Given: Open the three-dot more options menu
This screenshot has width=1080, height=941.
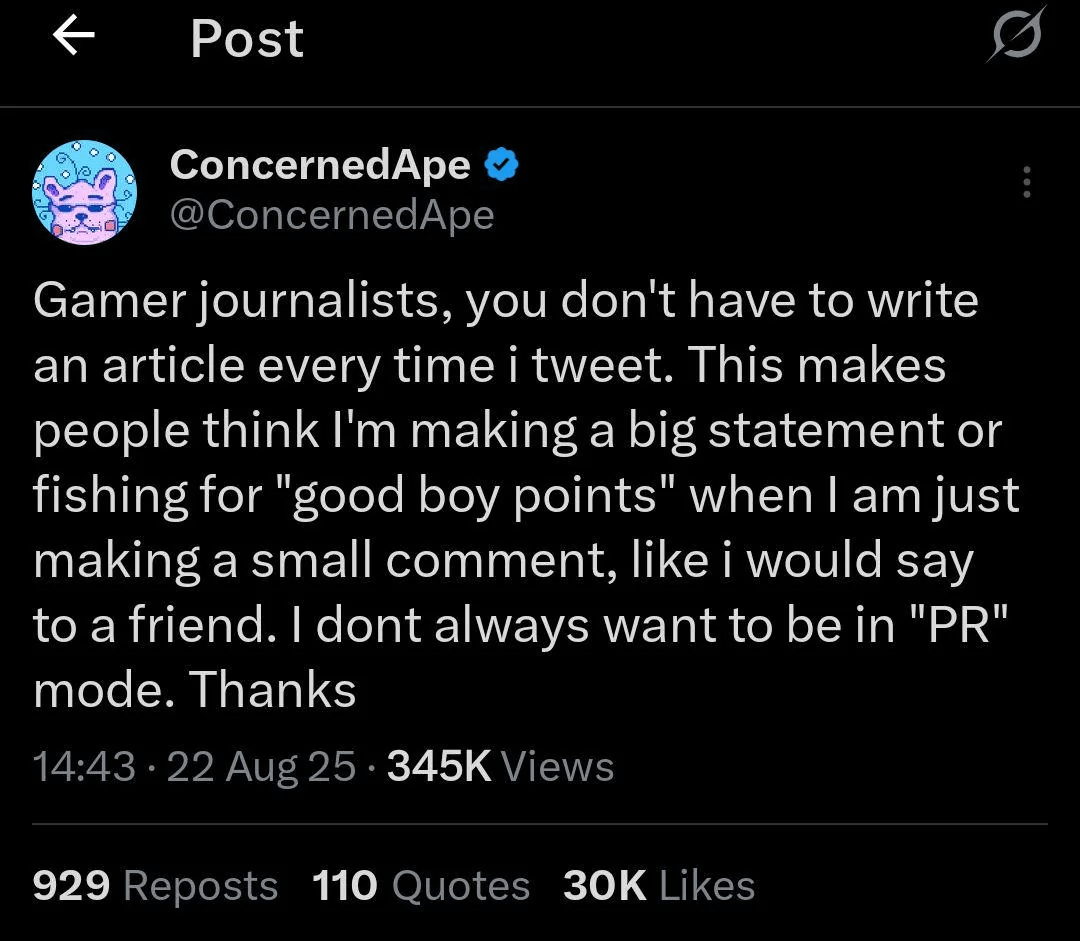Looking at the screenshot, I should pyautogui.click(x=1026, y=183).
